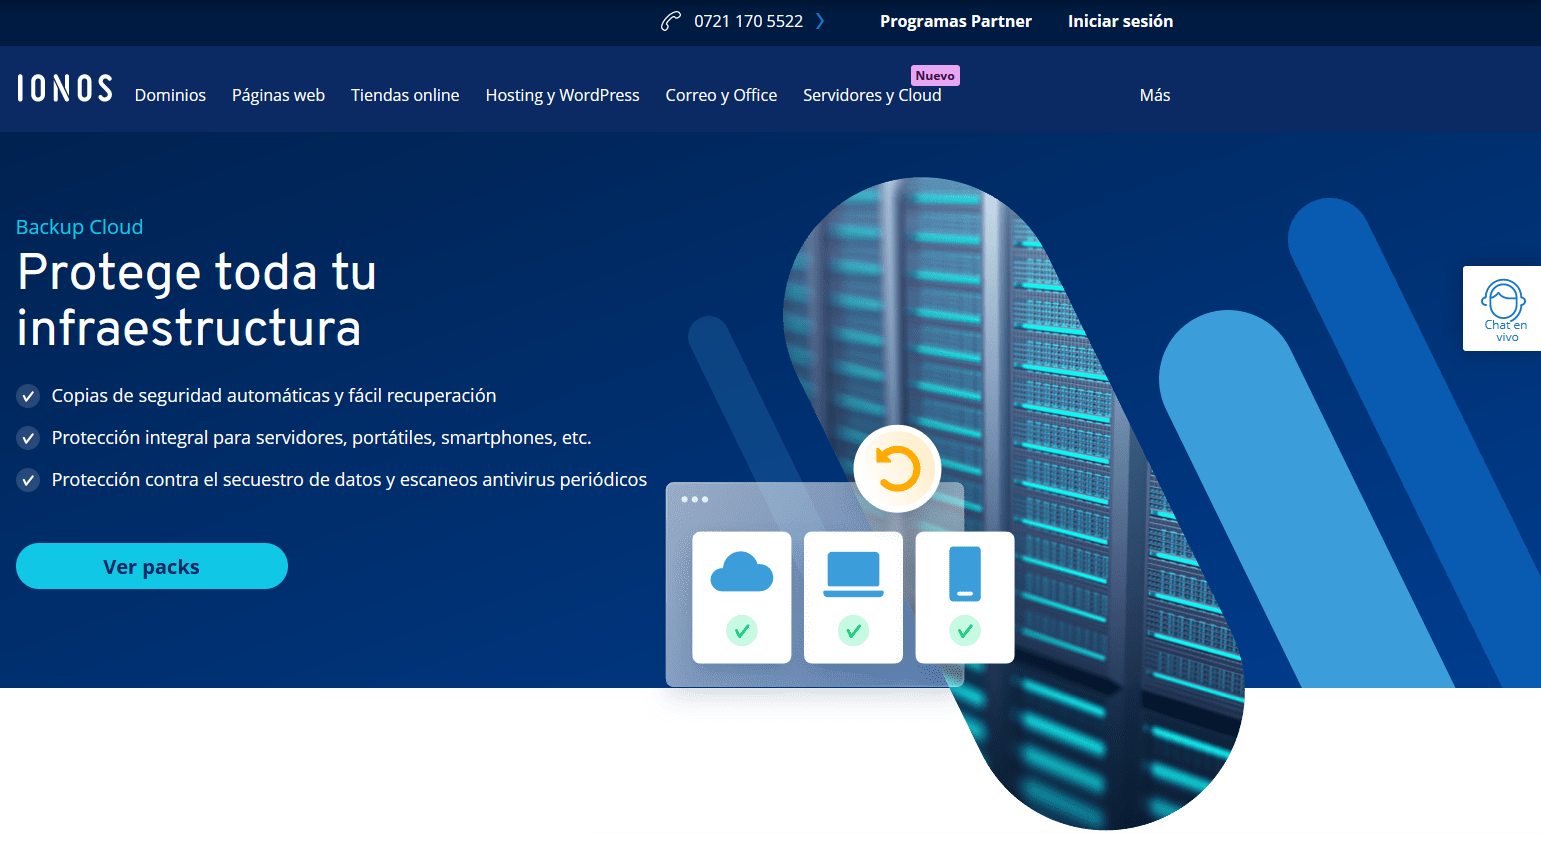Open the Dominios menu item
Image resolution: width=1541 pixels, height=862 pixels.
[170, 95]
